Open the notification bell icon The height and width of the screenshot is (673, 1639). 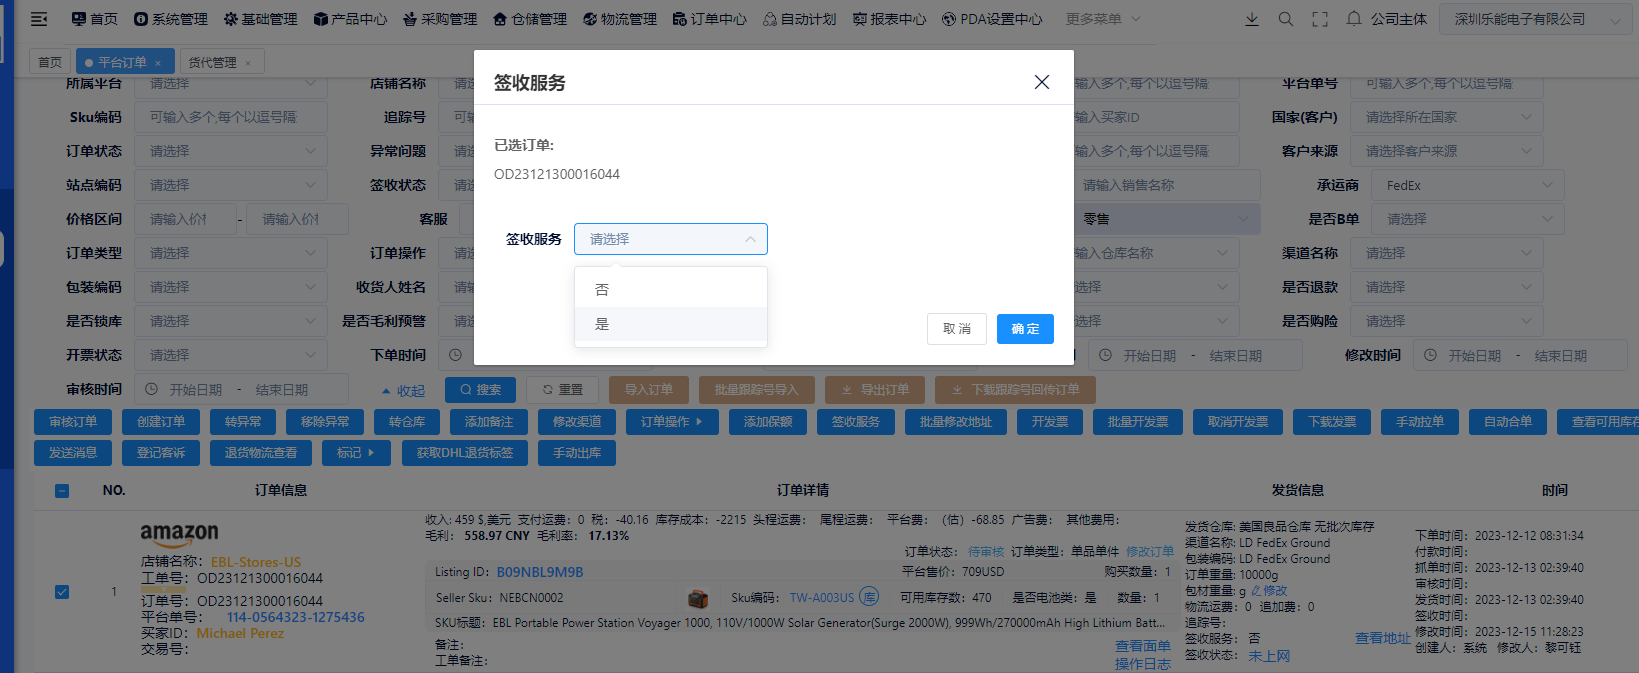[x=1354, y=19]
